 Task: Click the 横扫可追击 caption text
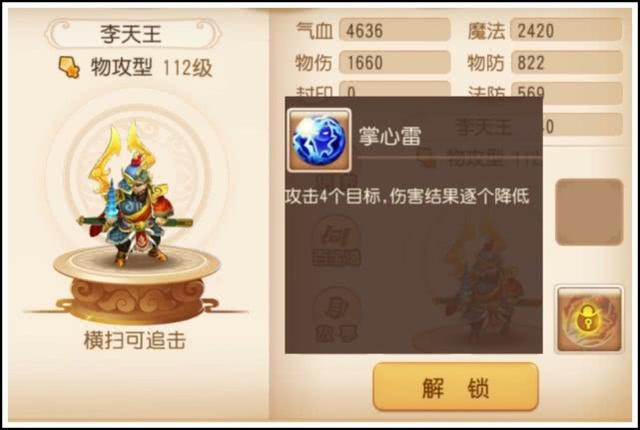click(x=135, y=340)
